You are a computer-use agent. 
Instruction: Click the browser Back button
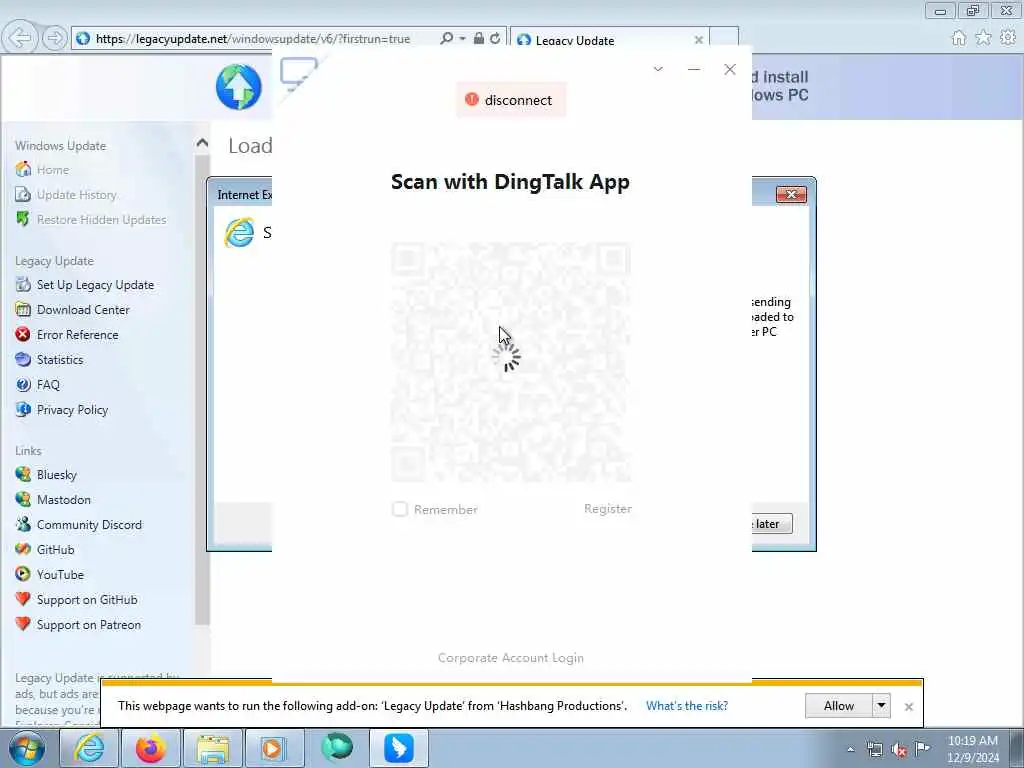point(20,38)
